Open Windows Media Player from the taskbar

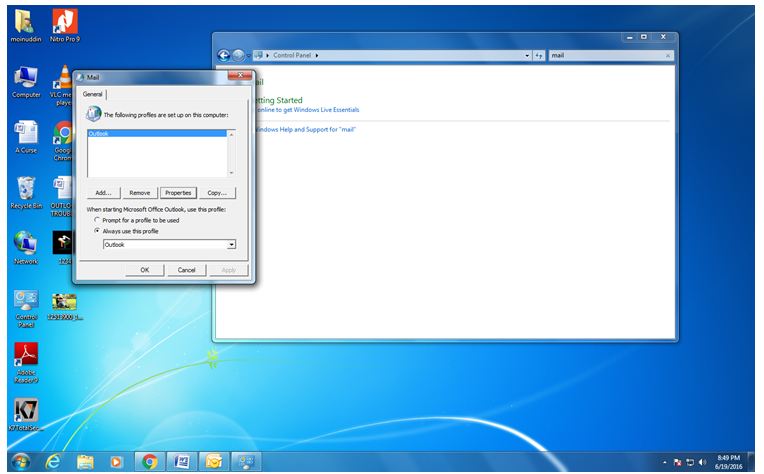[x=117, y=462]
